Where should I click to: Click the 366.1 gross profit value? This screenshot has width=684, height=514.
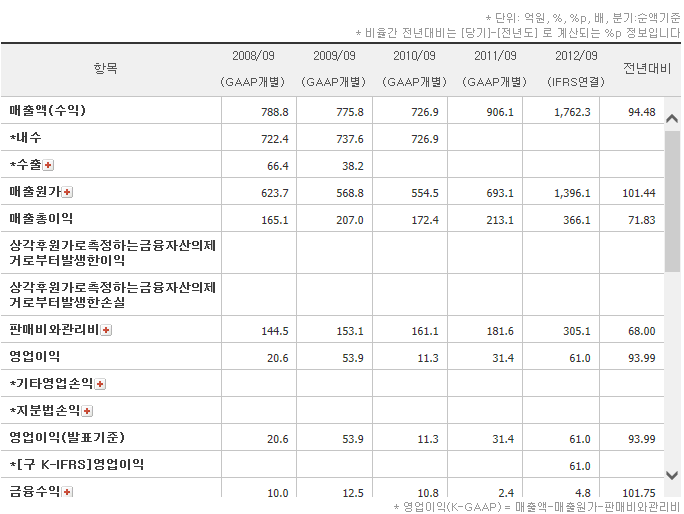click(x=577, y=220)
